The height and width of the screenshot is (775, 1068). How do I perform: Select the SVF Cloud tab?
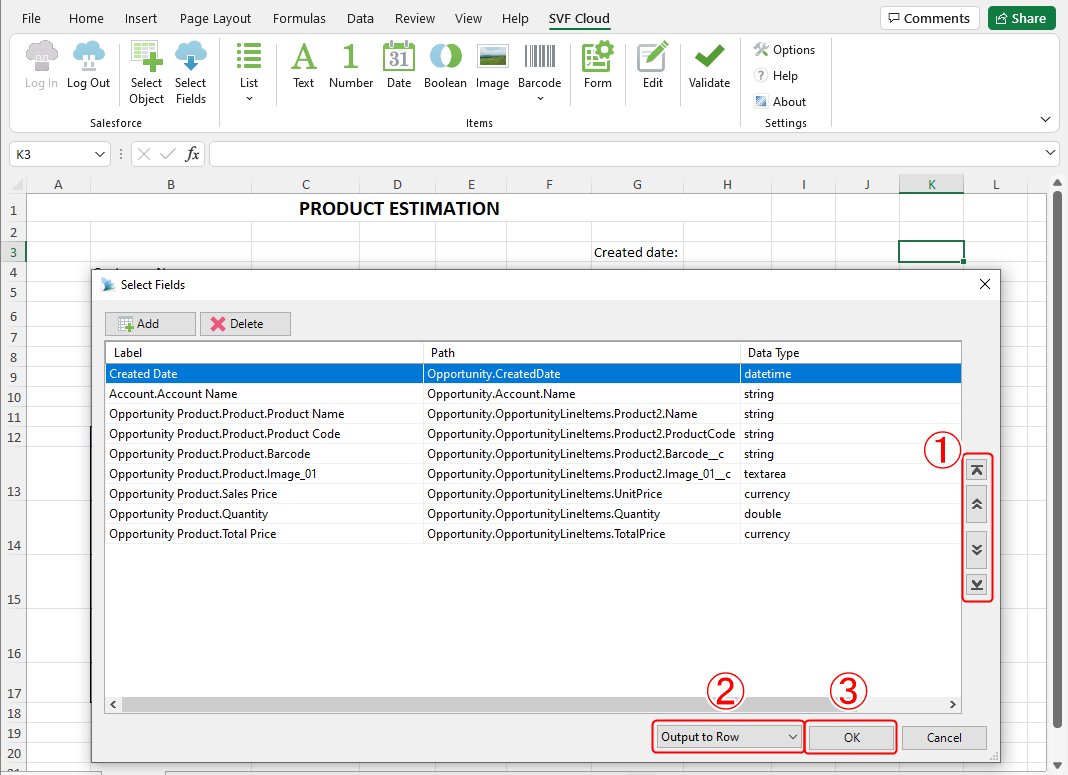point(579,18)
